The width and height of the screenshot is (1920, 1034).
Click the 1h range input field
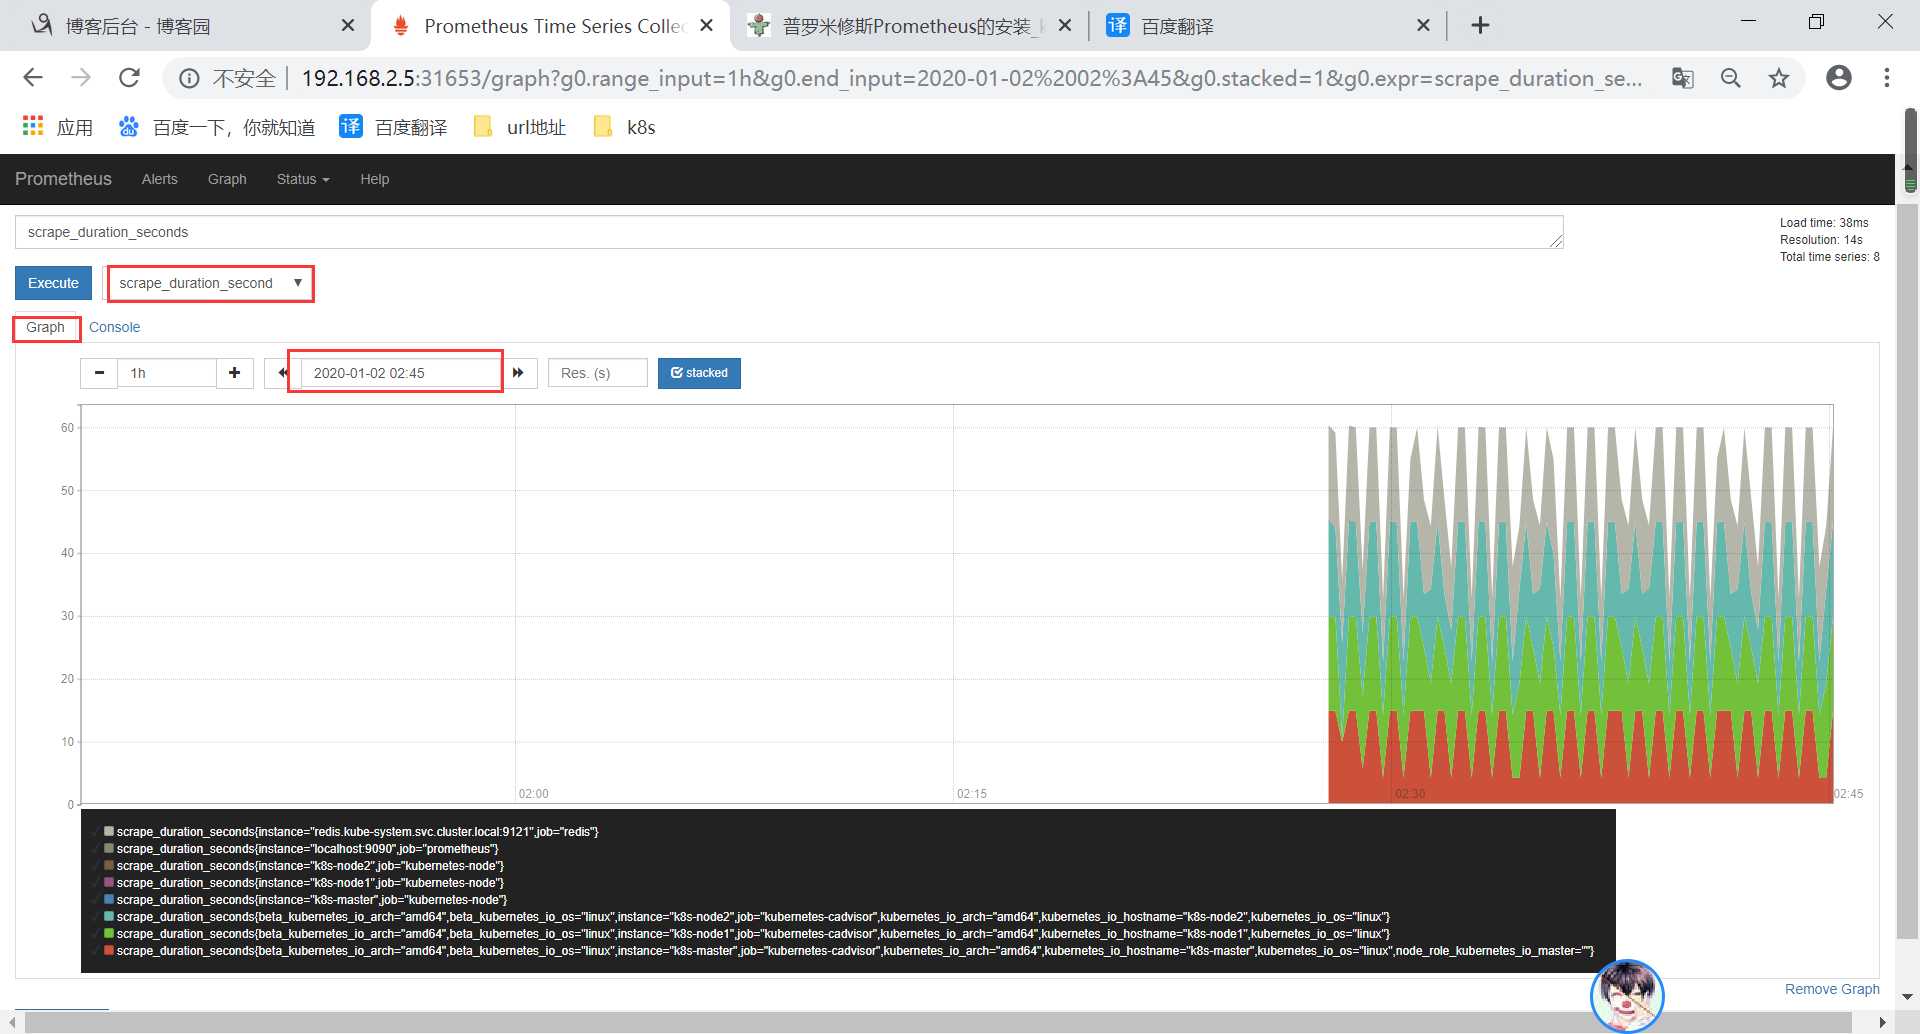167,373
